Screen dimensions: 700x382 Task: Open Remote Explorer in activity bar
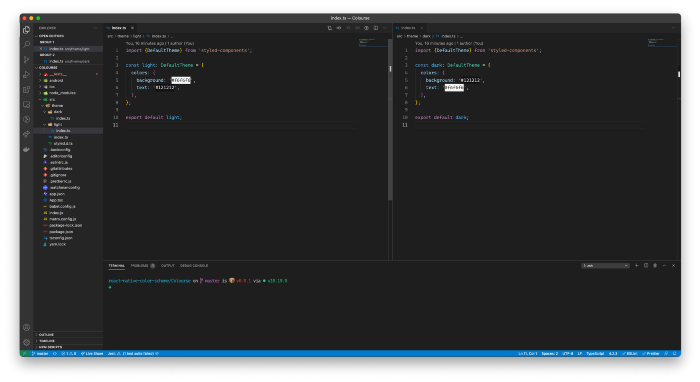26,104
